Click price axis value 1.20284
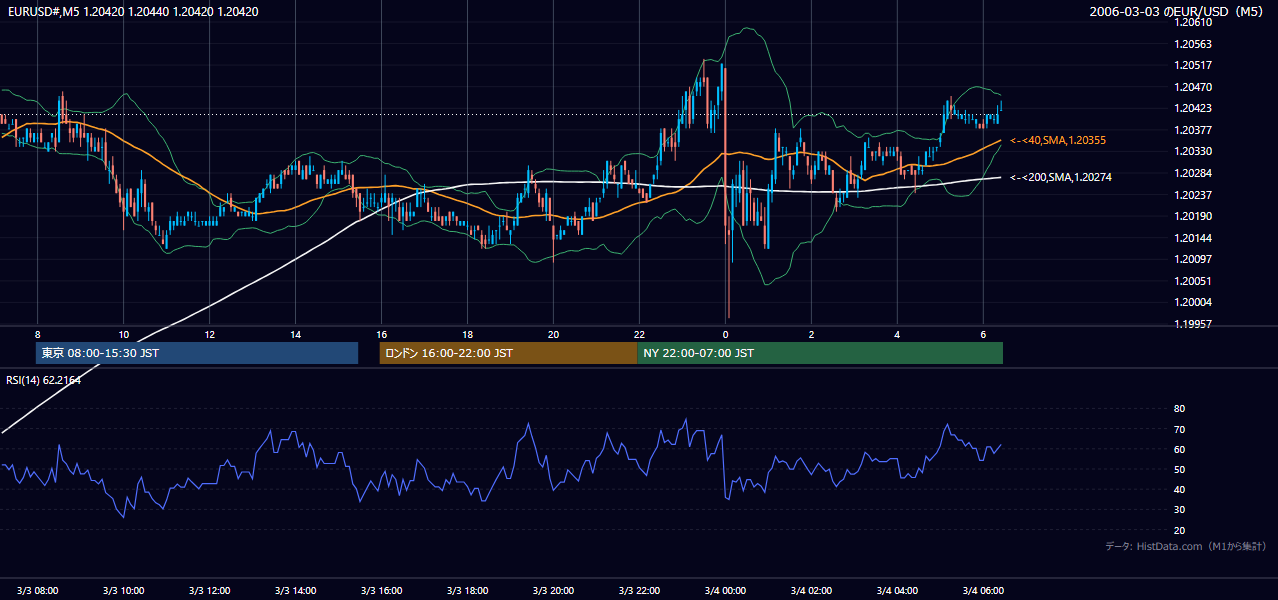 (1194, 173)
